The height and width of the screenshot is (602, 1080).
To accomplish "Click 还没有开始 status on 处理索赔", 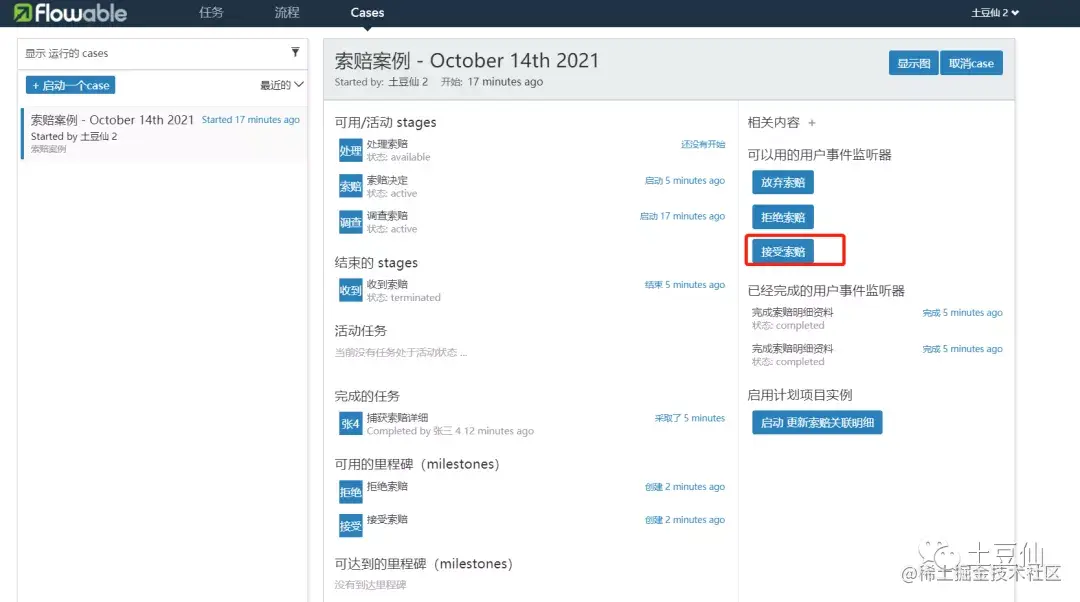I will click(x=703, y=144).
